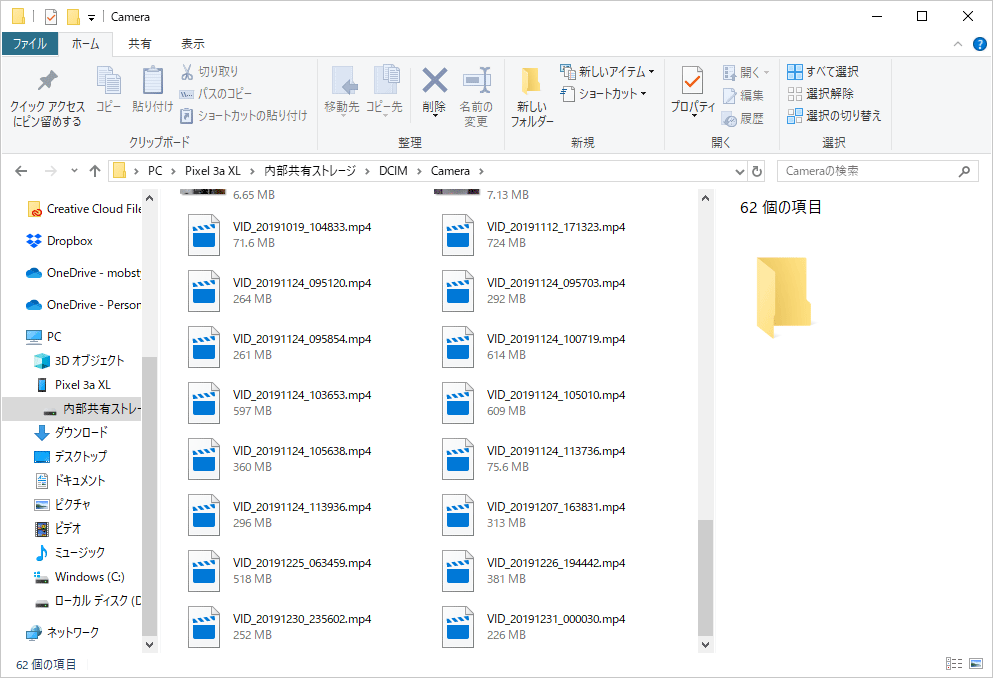Image resolution: width=993 pixels, height=678 pixels.
Task: Click the up-arrow parent folder button
Action: [95, 171]
